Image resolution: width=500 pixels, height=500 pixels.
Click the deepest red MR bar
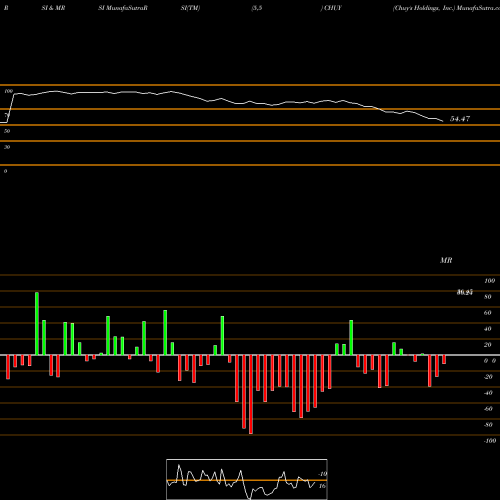[251, 394]
